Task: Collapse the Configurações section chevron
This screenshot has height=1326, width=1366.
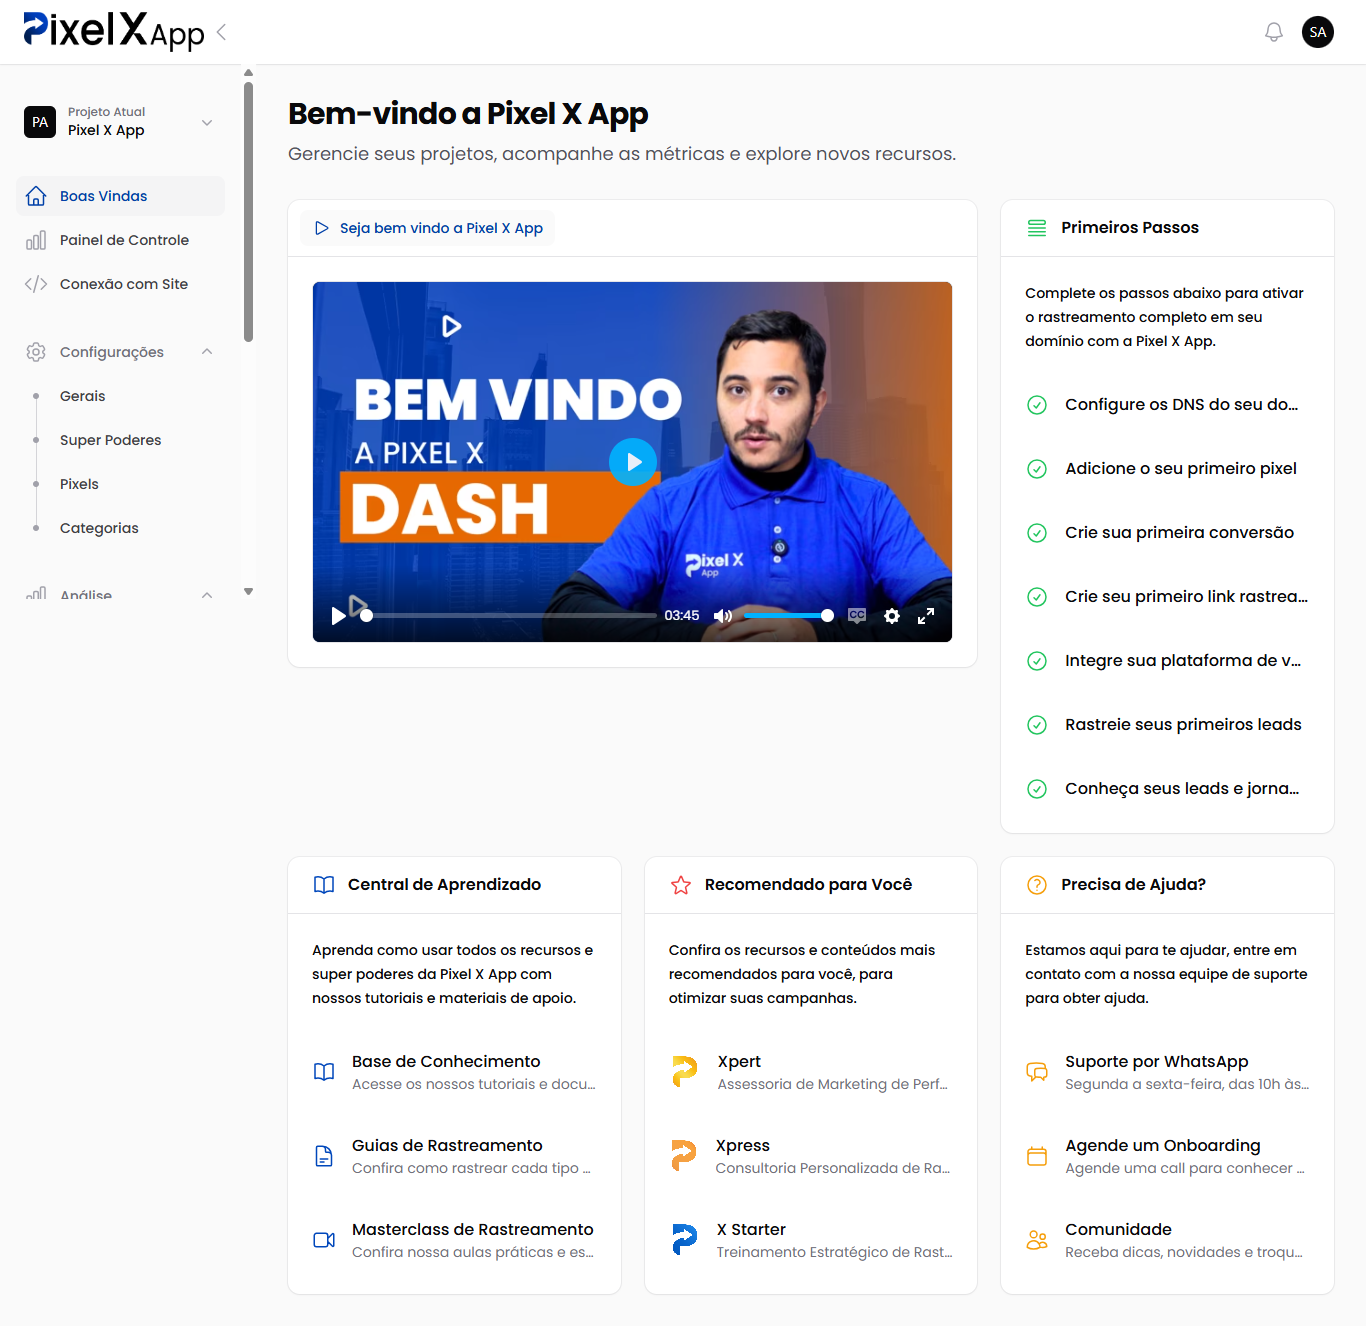Action: point(207,352)
